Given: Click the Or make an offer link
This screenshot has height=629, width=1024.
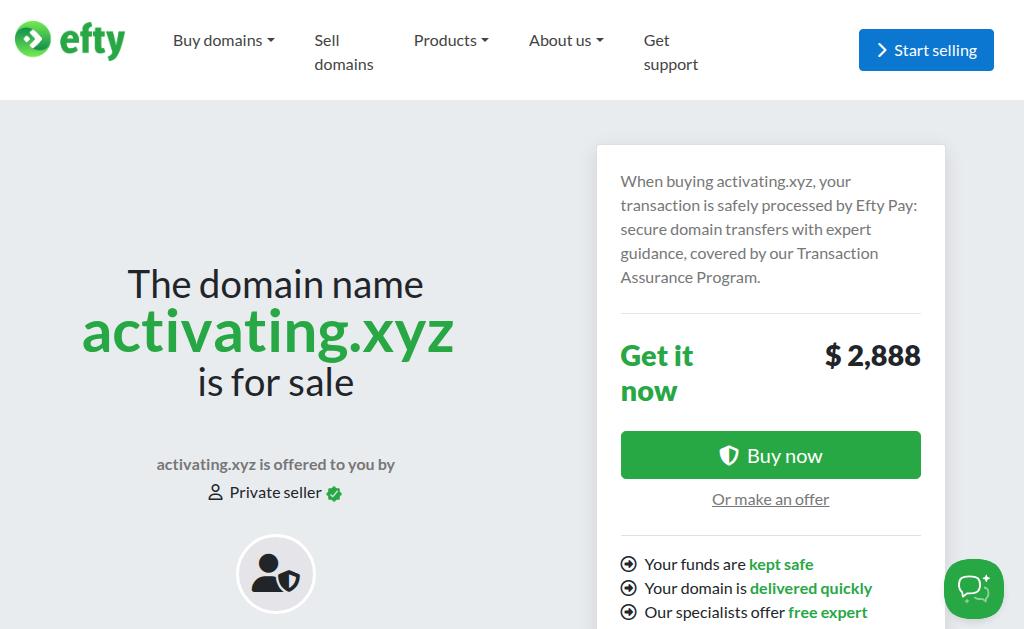Looking at the screenshot, I should (771, 500).
